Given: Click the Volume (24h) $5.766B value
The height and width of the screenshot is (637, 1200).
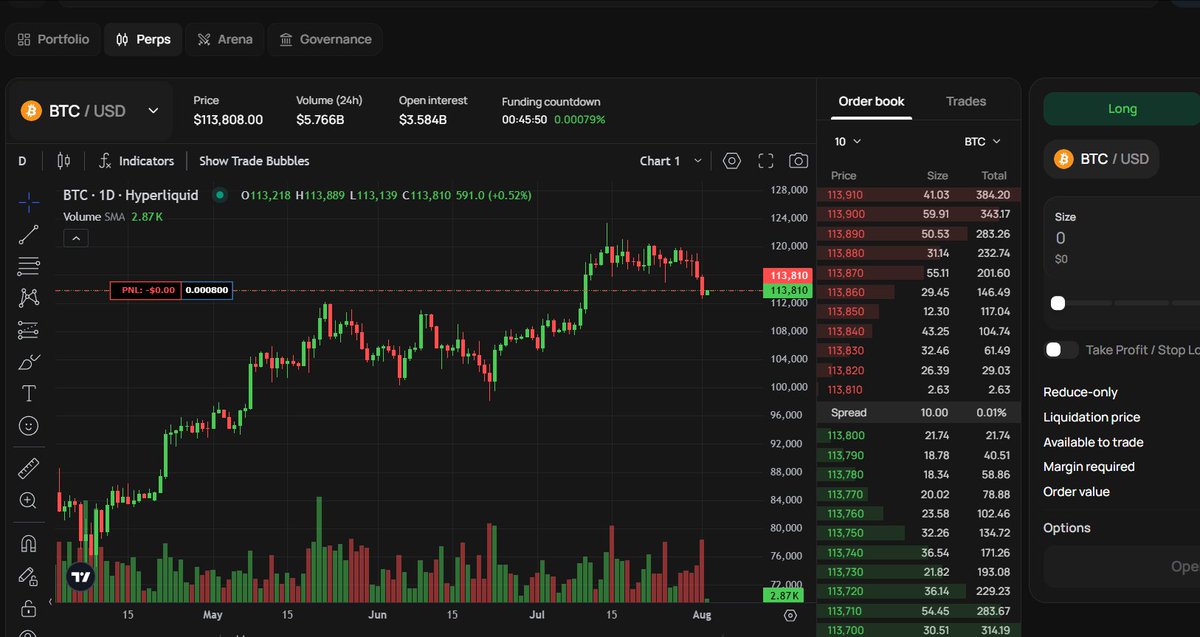Looking at the screenshot, I should (320, 120).
